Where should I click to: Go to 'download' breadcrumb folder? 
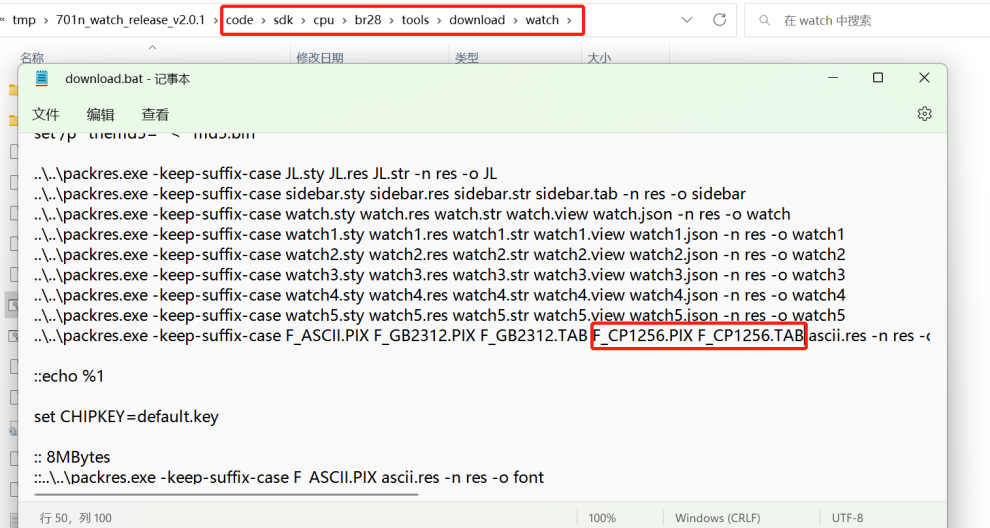click(477, 20)
